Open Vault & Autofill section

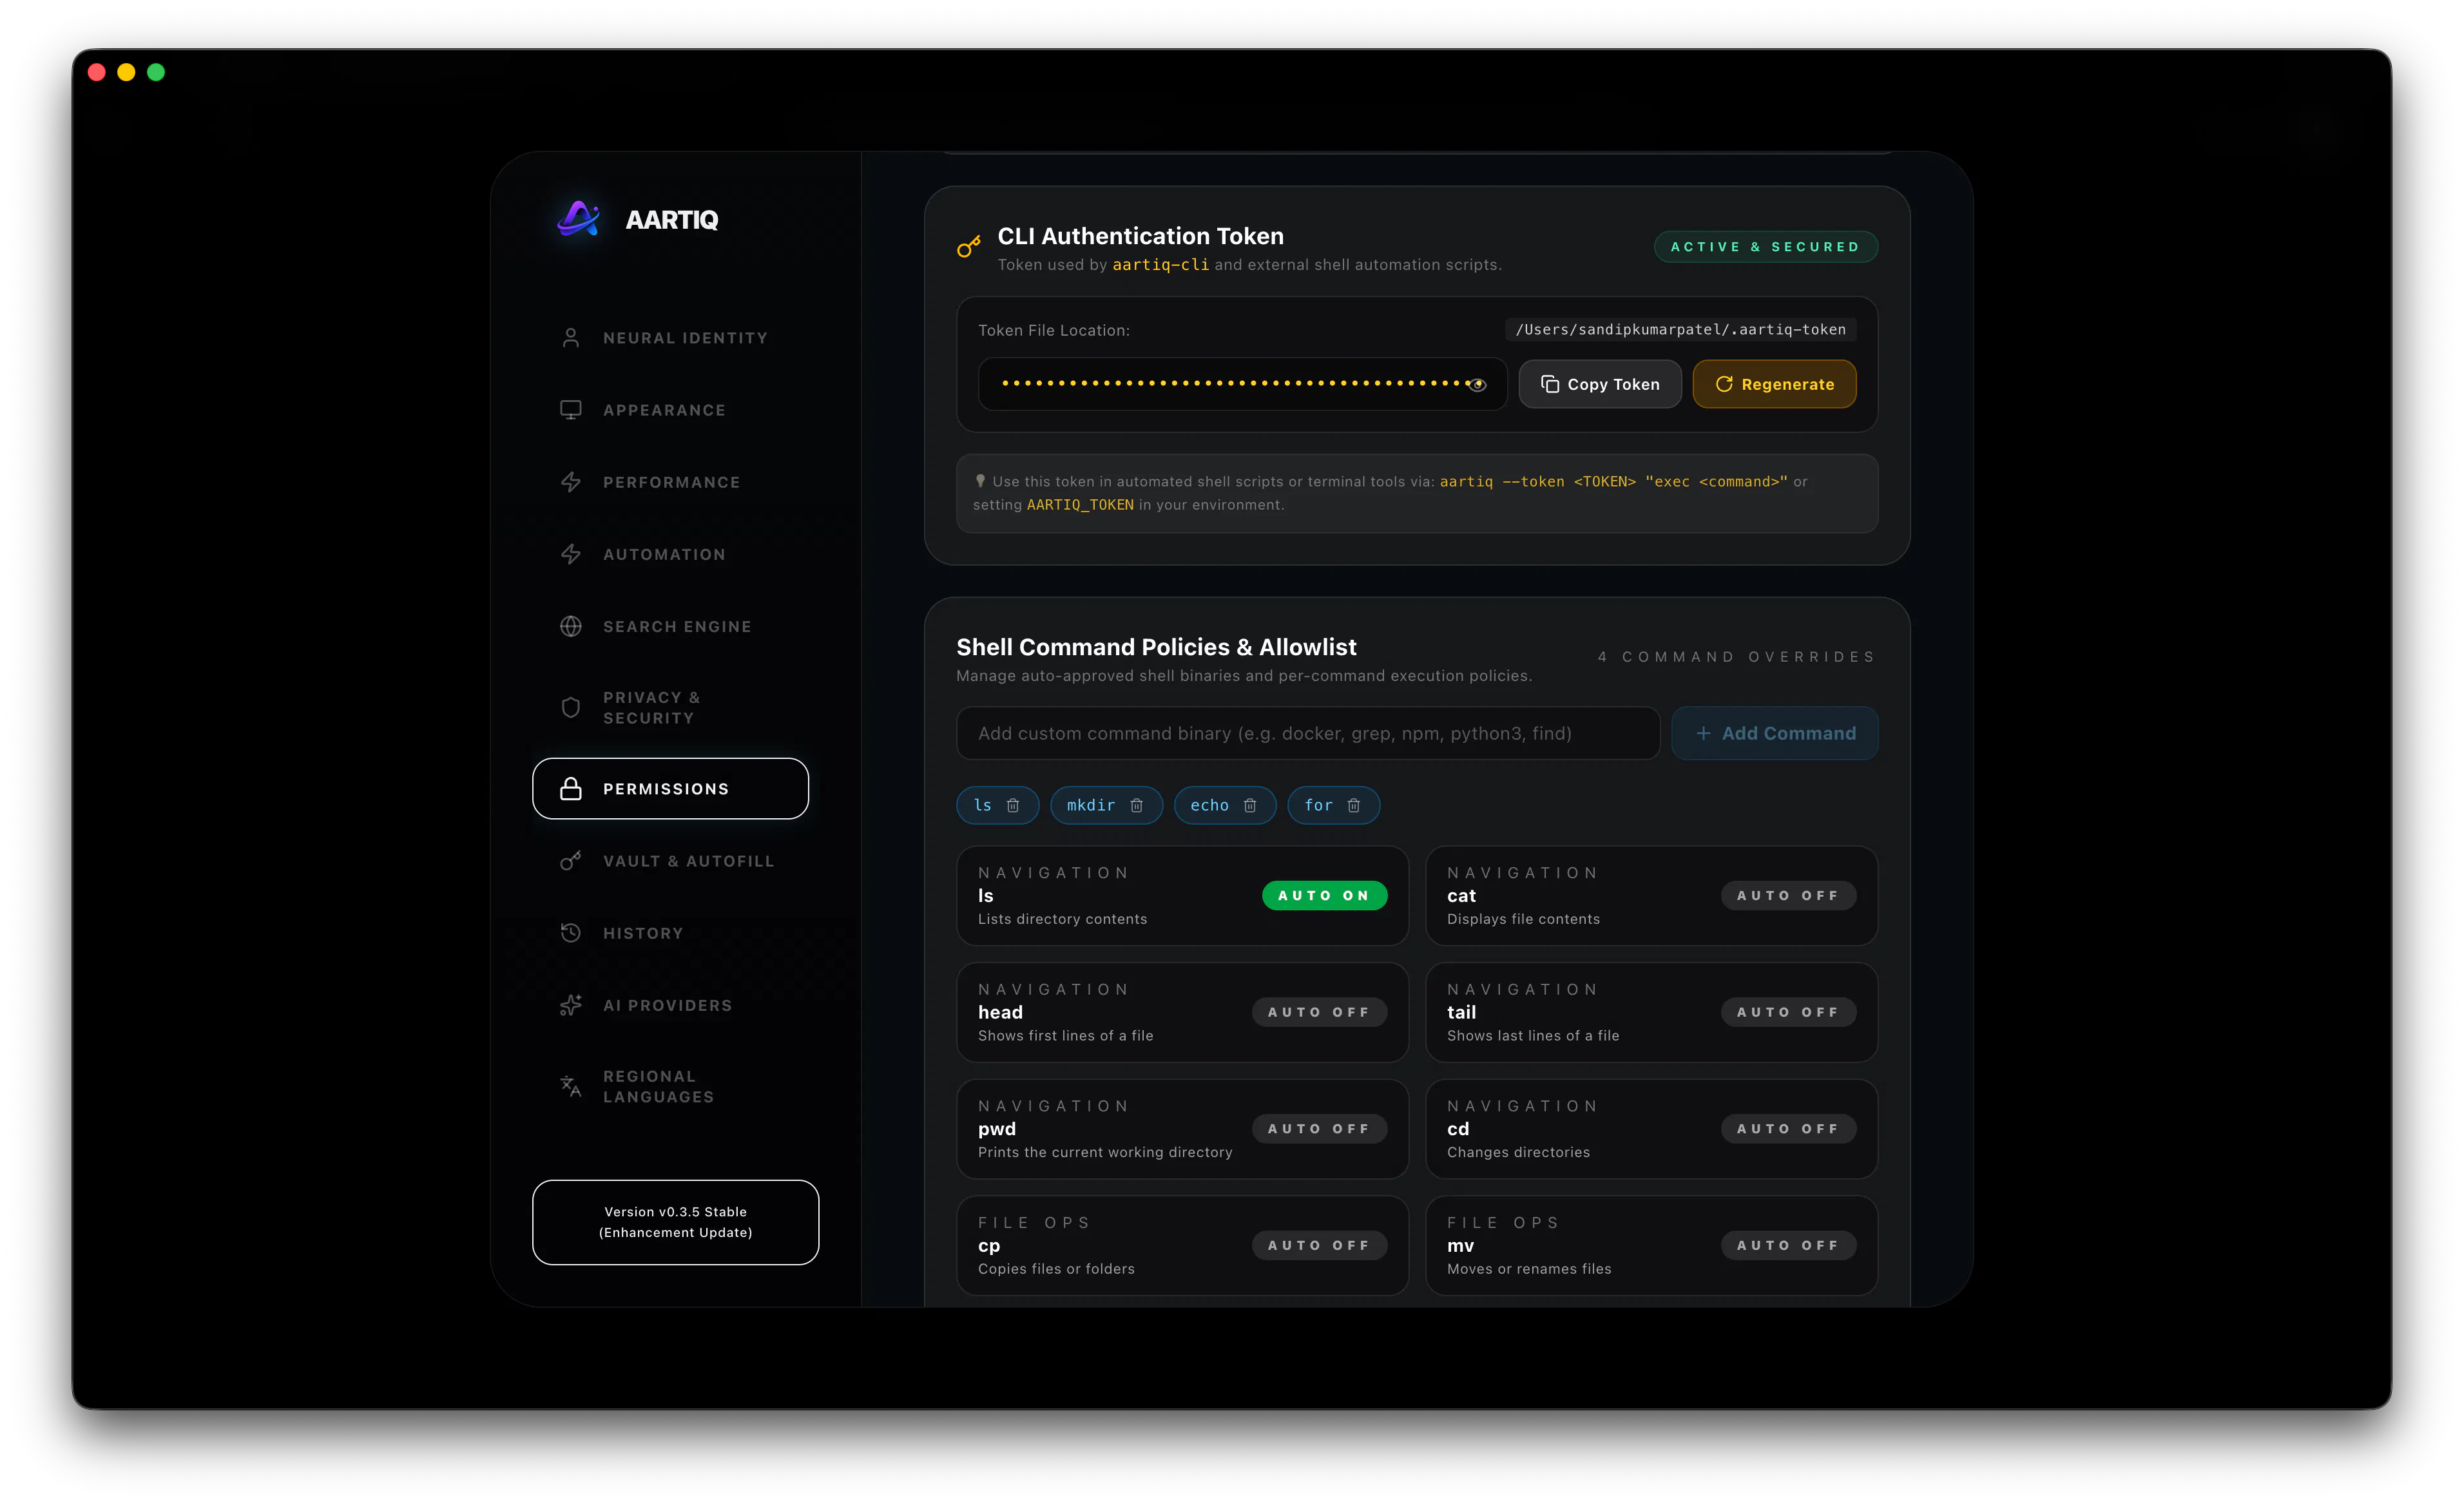[x=670, y=861]
